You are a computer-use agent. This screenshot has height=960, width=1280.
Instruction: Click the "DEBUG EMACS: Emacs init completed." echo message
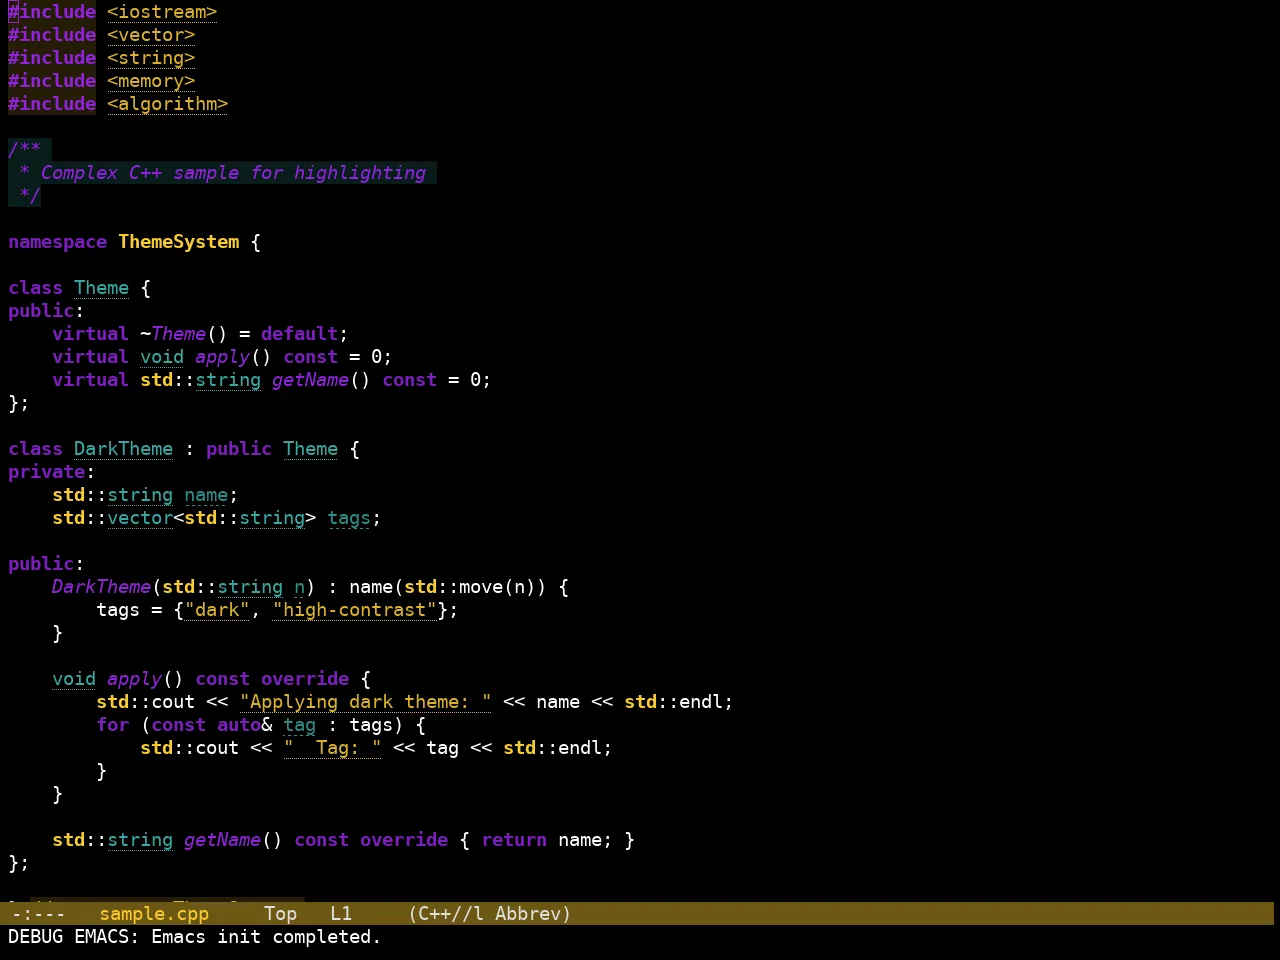[x=194, y=937]
